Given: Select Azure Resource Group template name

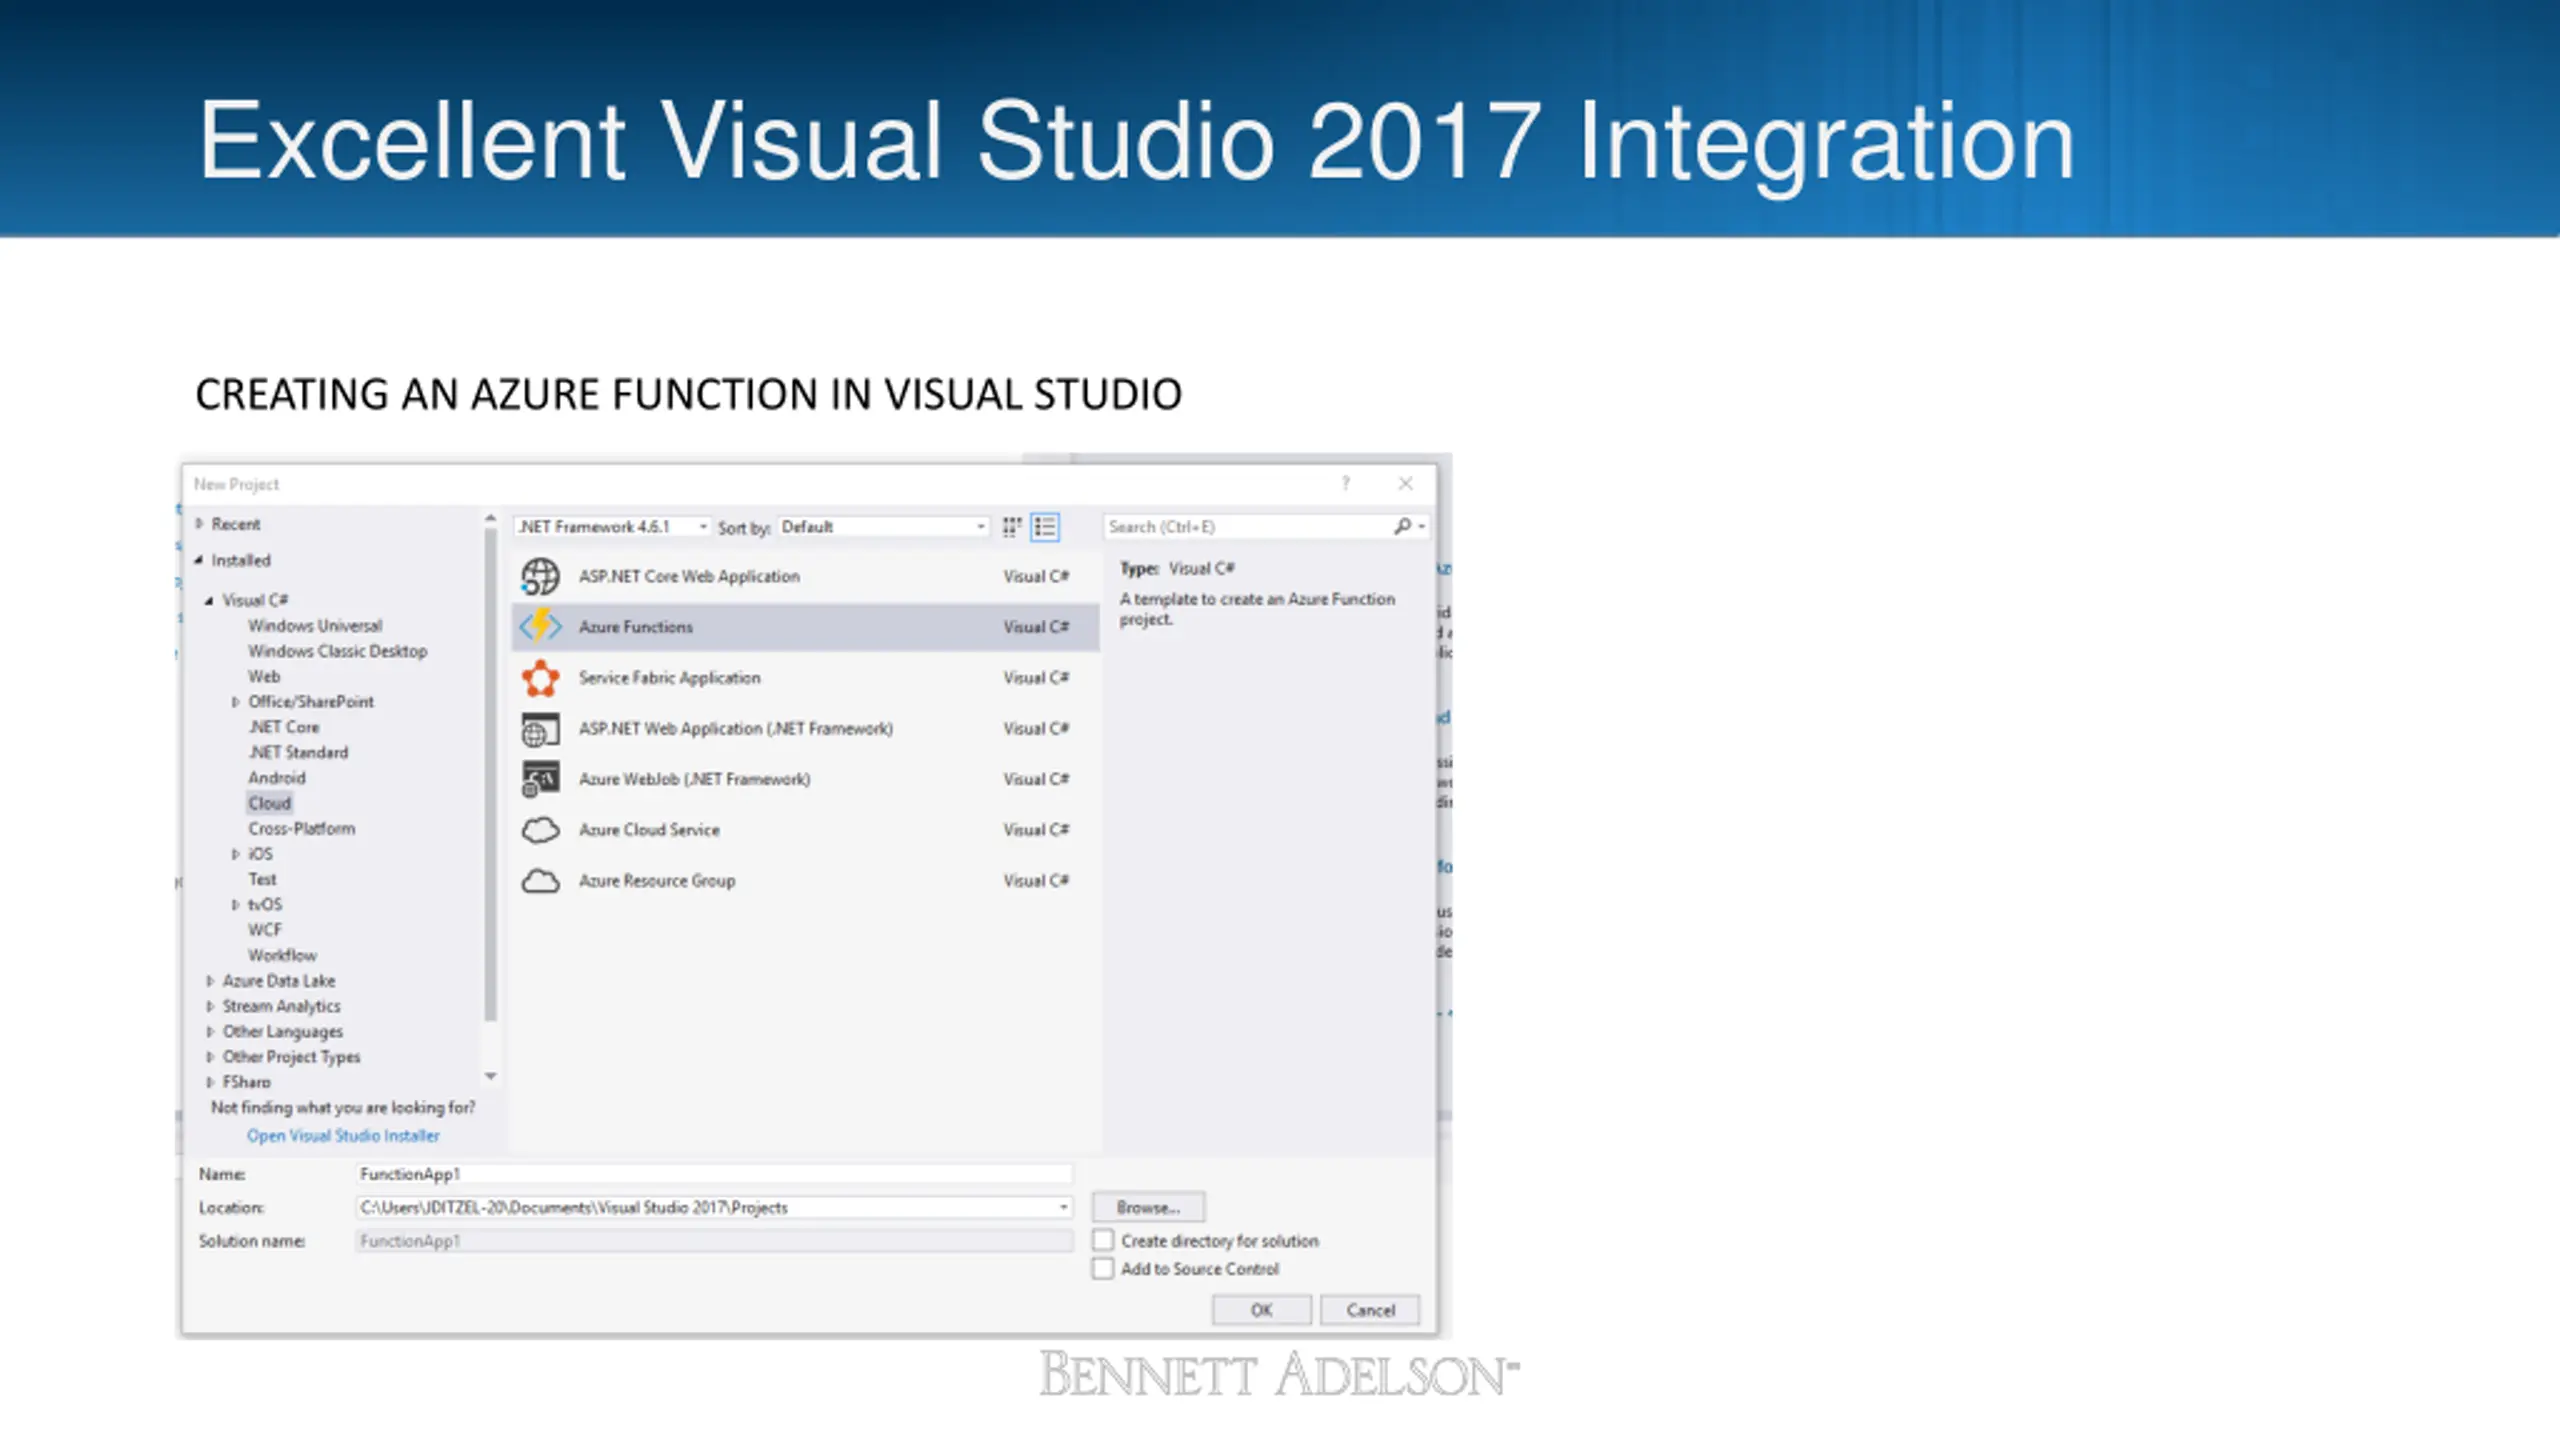Looking at the screenshot, I should (657, 881).
